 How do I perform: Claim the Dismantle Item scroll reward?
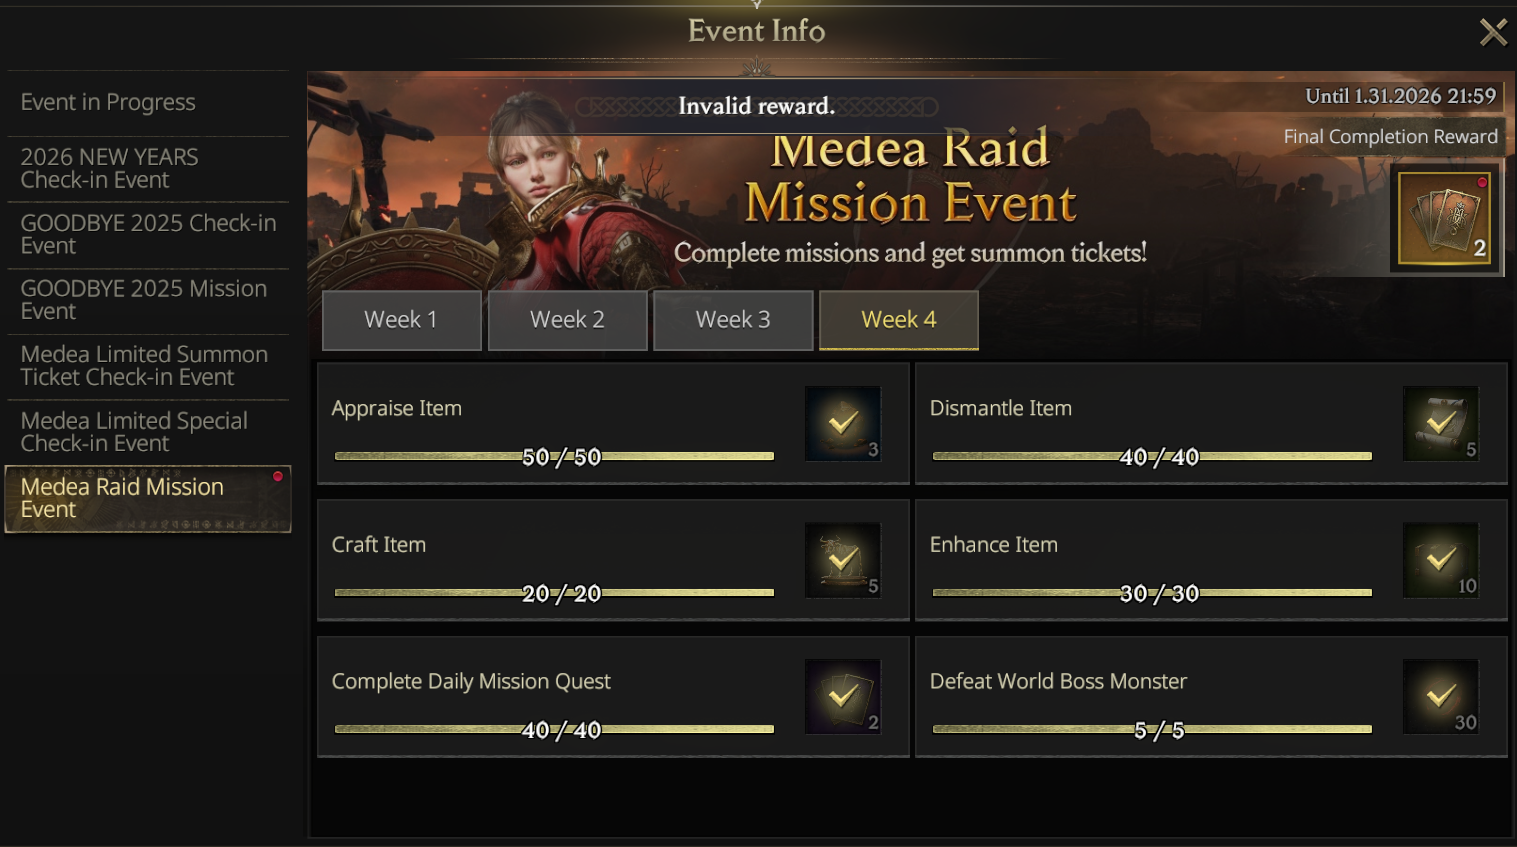pyautogui.click(x=1440, y=423)
